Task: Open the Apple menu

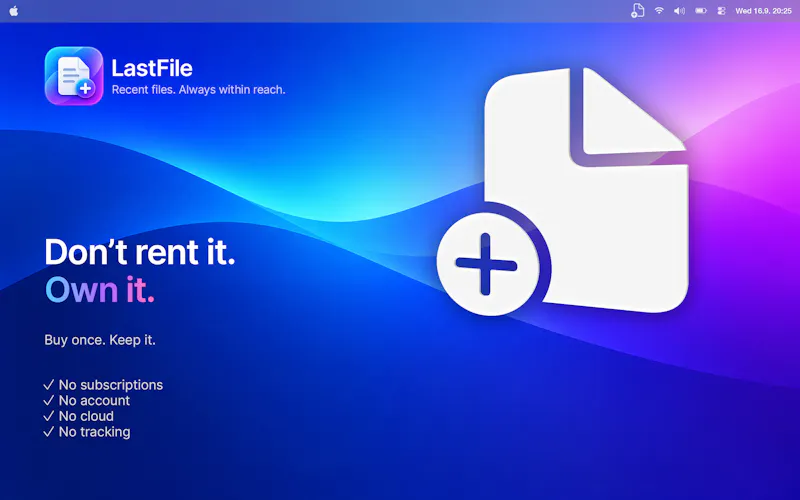Action: tap(14, 11)
